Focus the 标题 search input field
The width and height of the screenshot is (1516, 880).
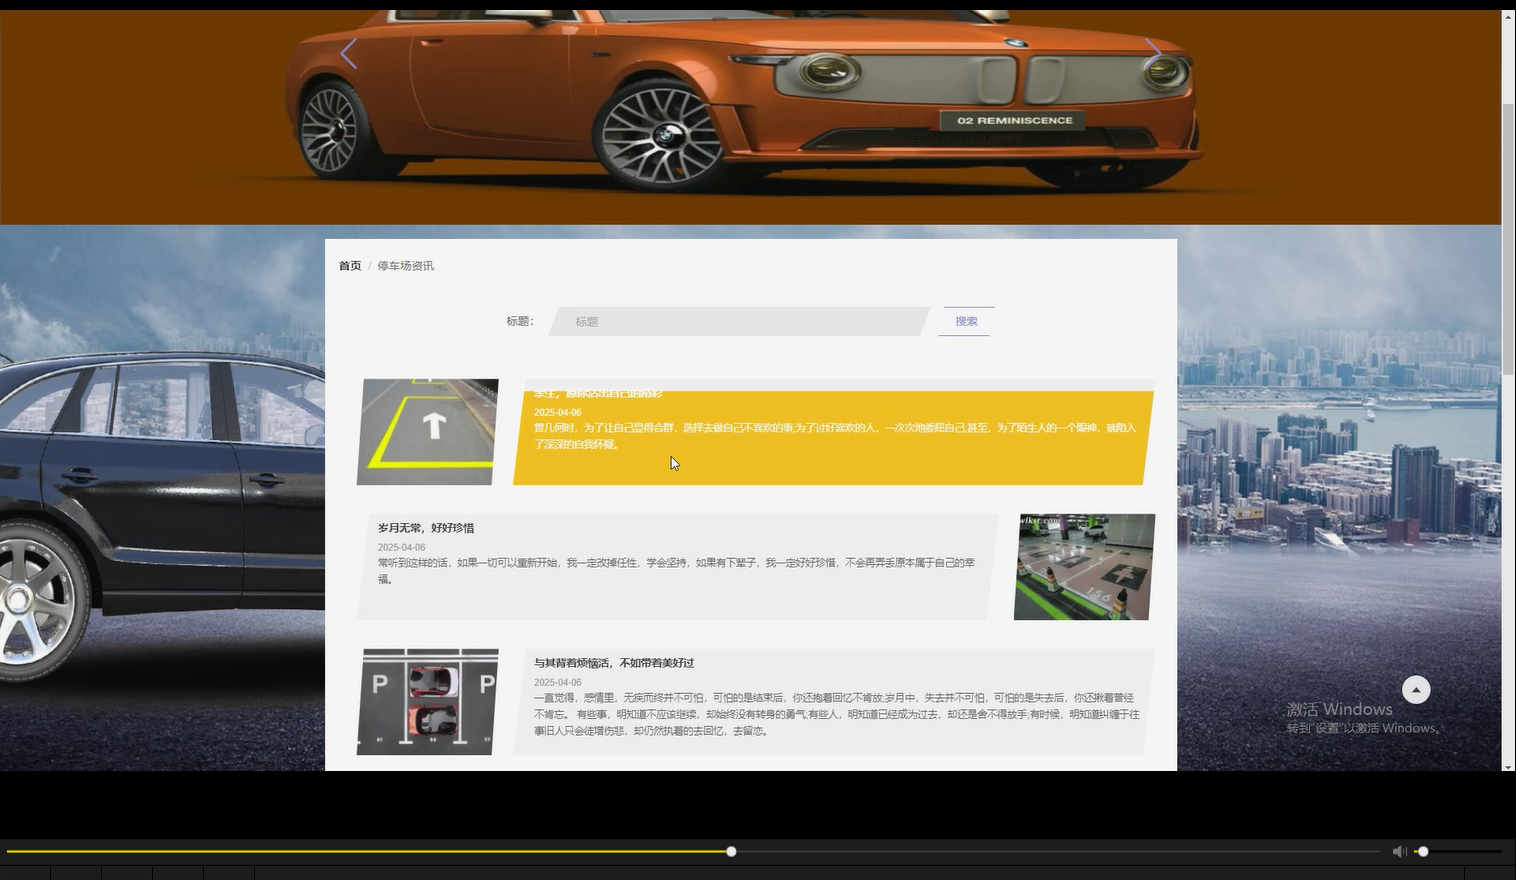740,321
